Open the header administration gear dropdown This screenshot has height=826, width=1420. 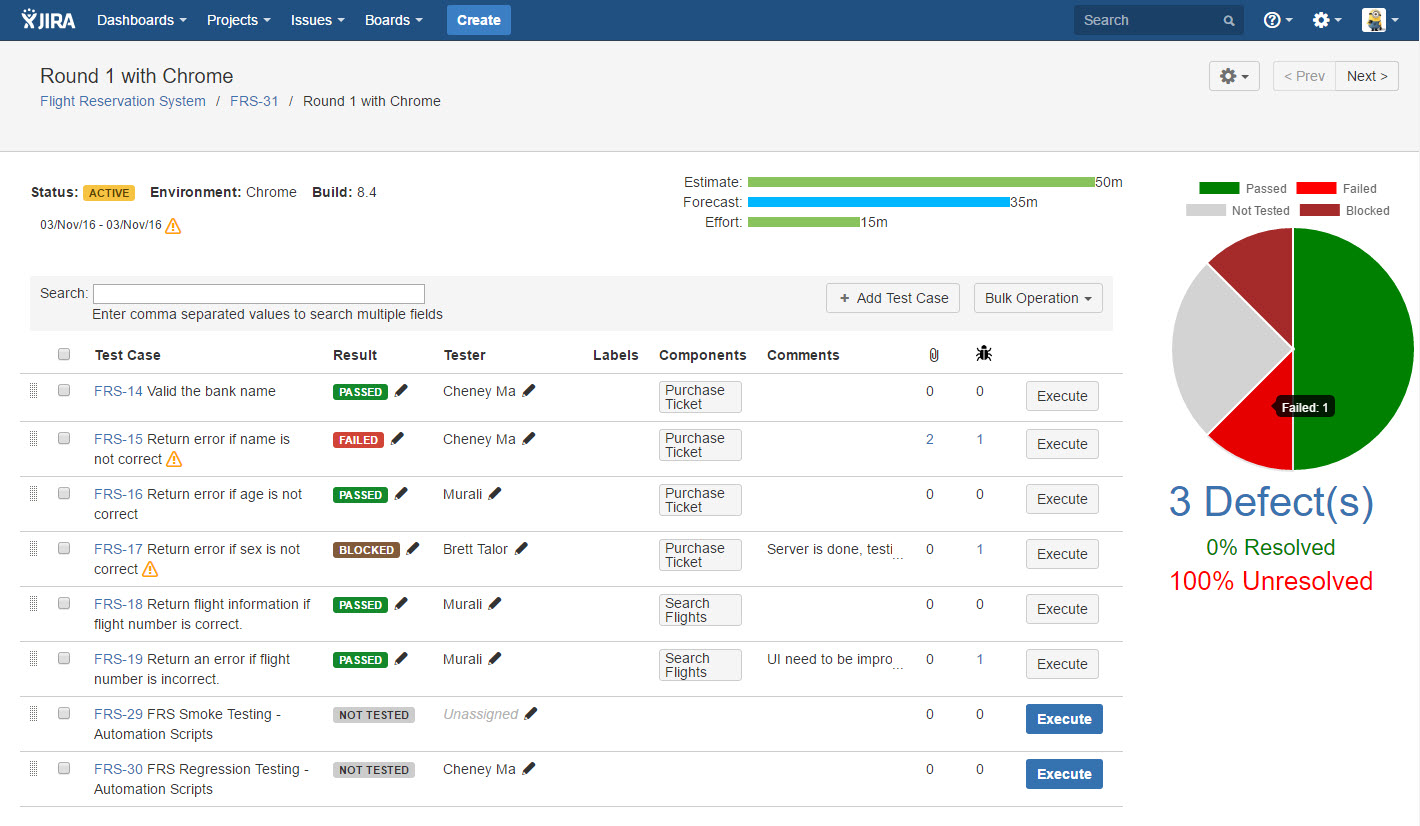(x=1327, y=20)
